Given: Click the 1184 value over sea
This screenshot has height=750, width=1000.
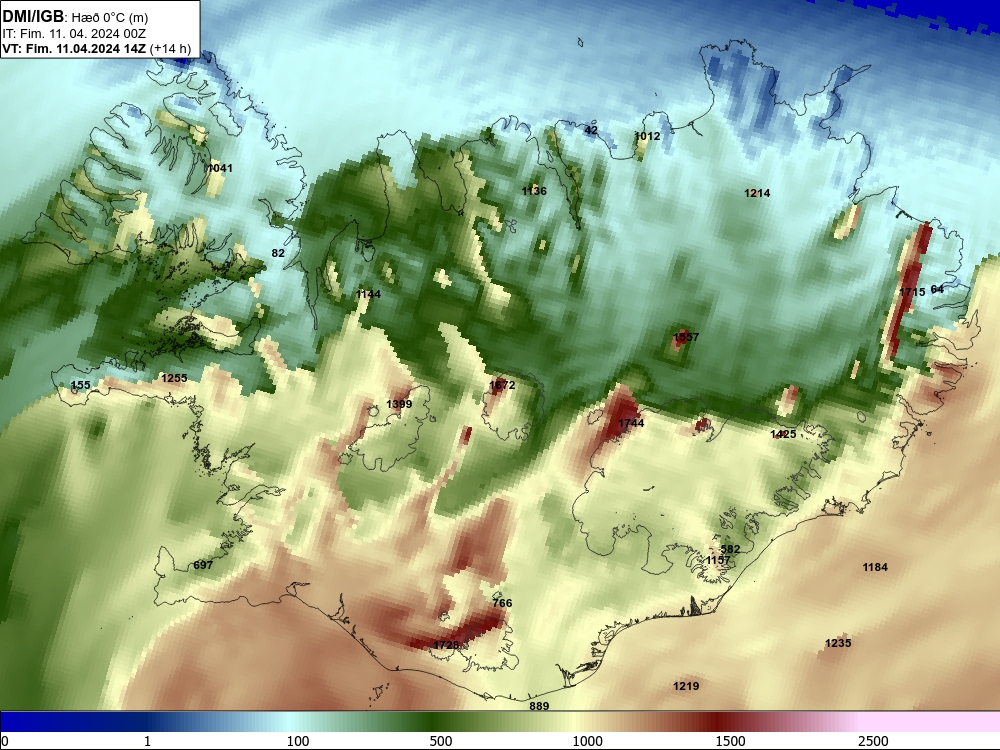Looking at the screenshot, I should (x=875, y=567).
